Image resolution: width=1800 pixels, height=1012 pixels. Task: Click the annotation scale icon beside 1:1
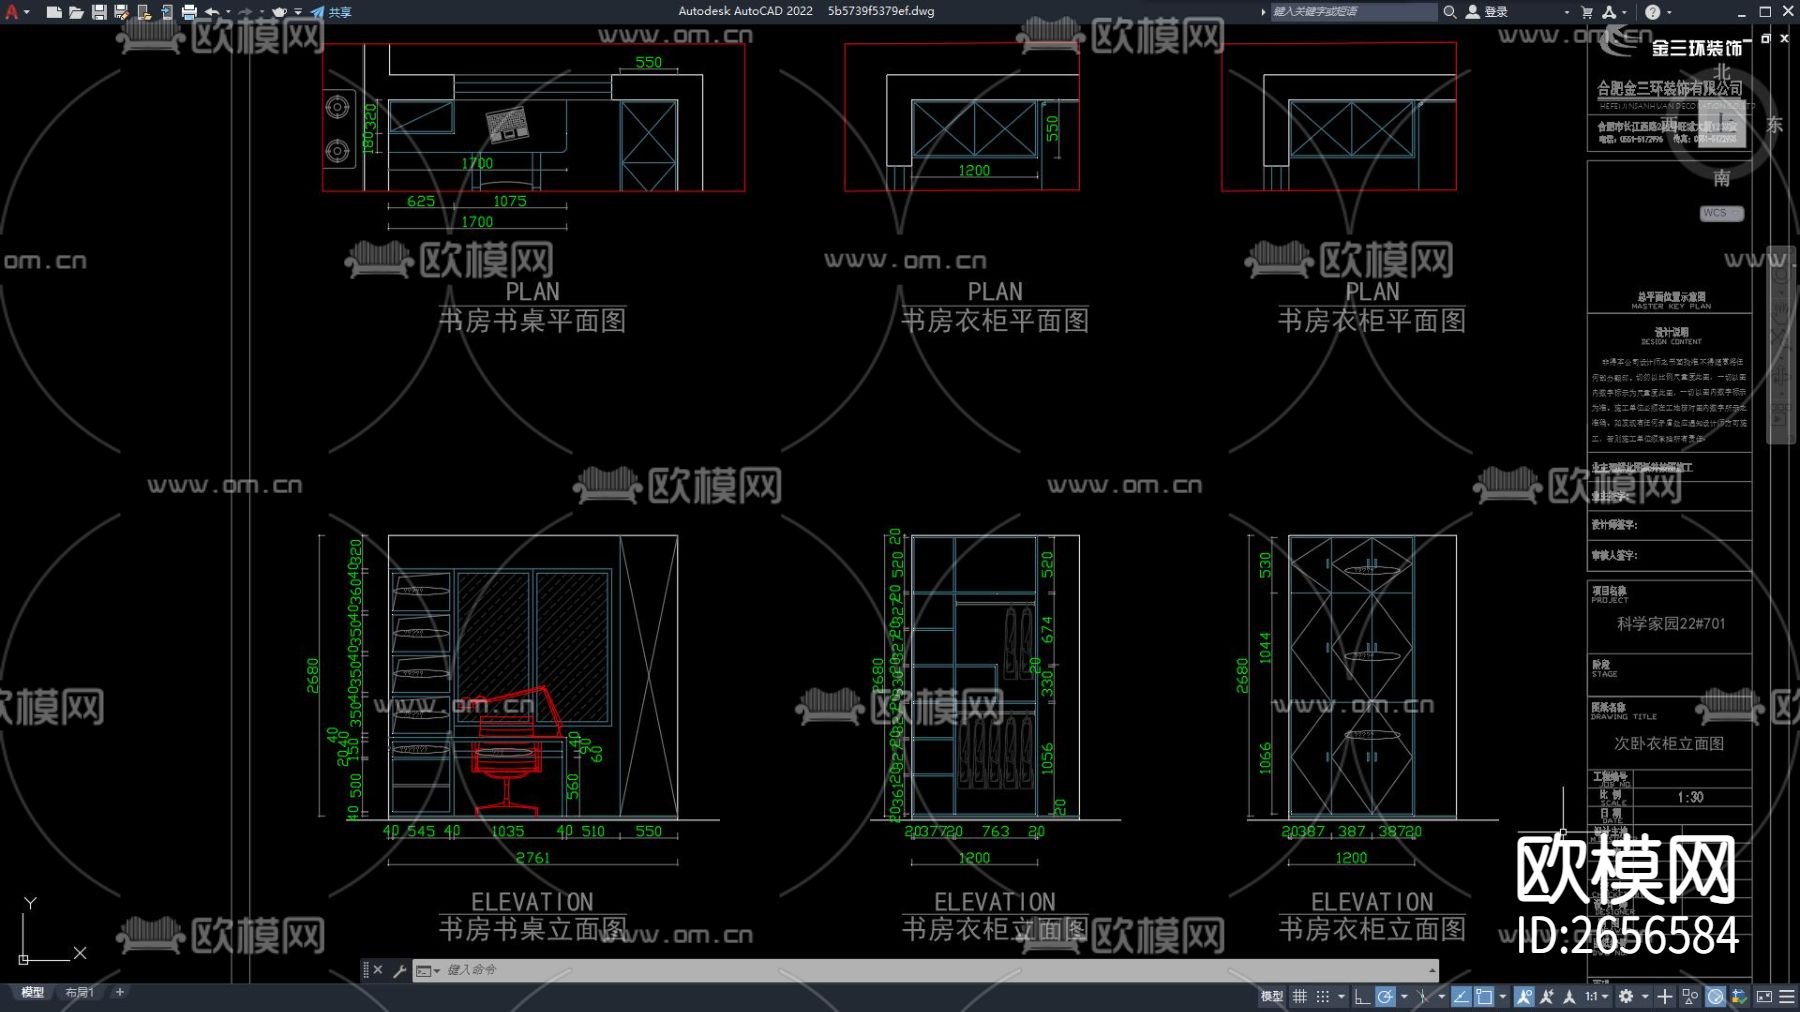pyautogui.click(x=1569, y=996)
